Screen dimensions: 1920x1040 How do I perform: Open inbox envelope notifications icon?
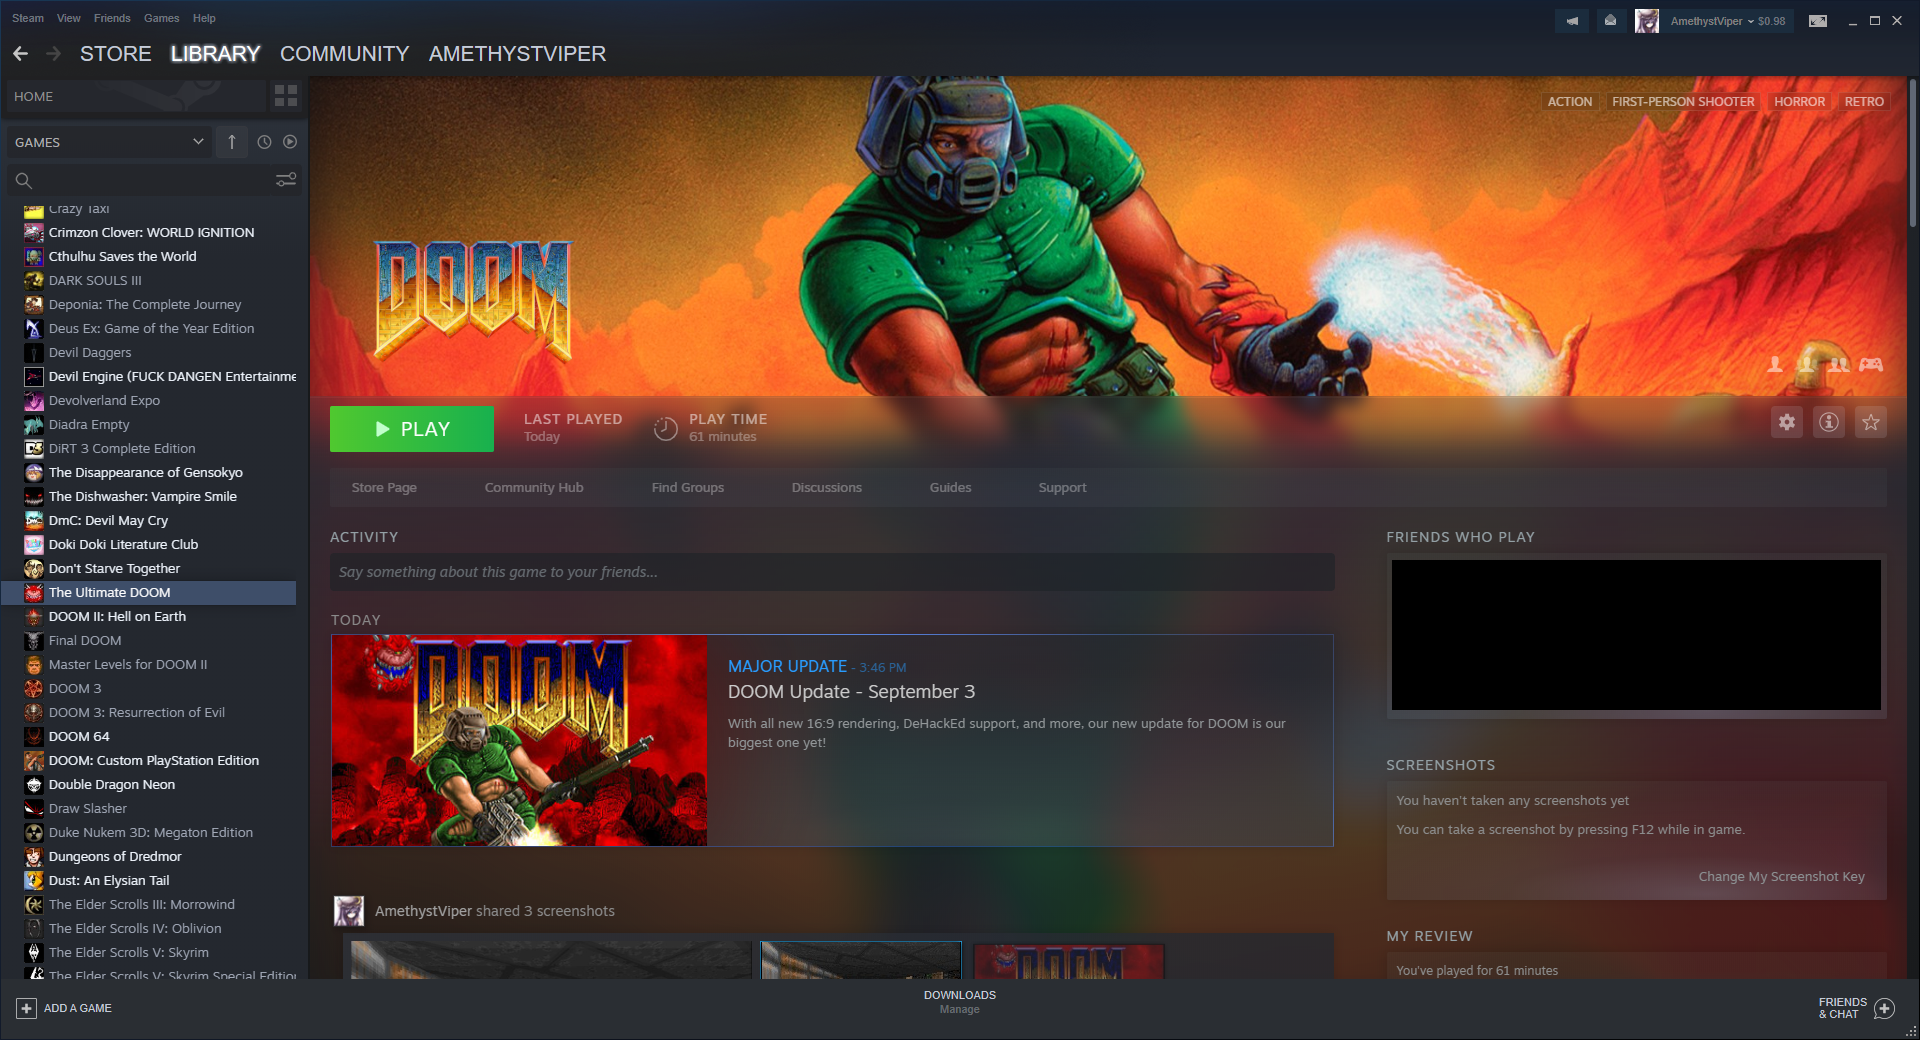point(1610,21)
